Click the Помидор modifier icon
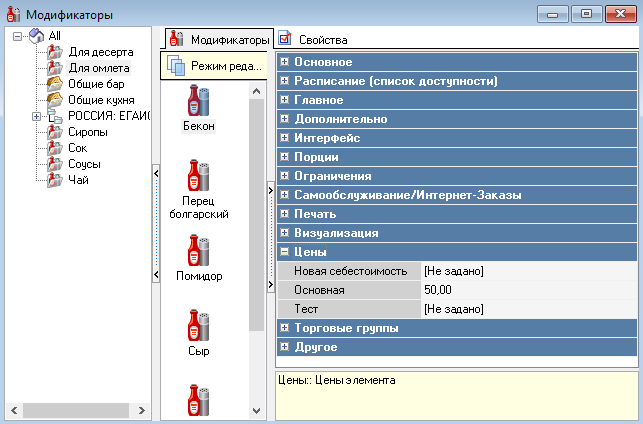643x424 pixels. tap(198, 251)
